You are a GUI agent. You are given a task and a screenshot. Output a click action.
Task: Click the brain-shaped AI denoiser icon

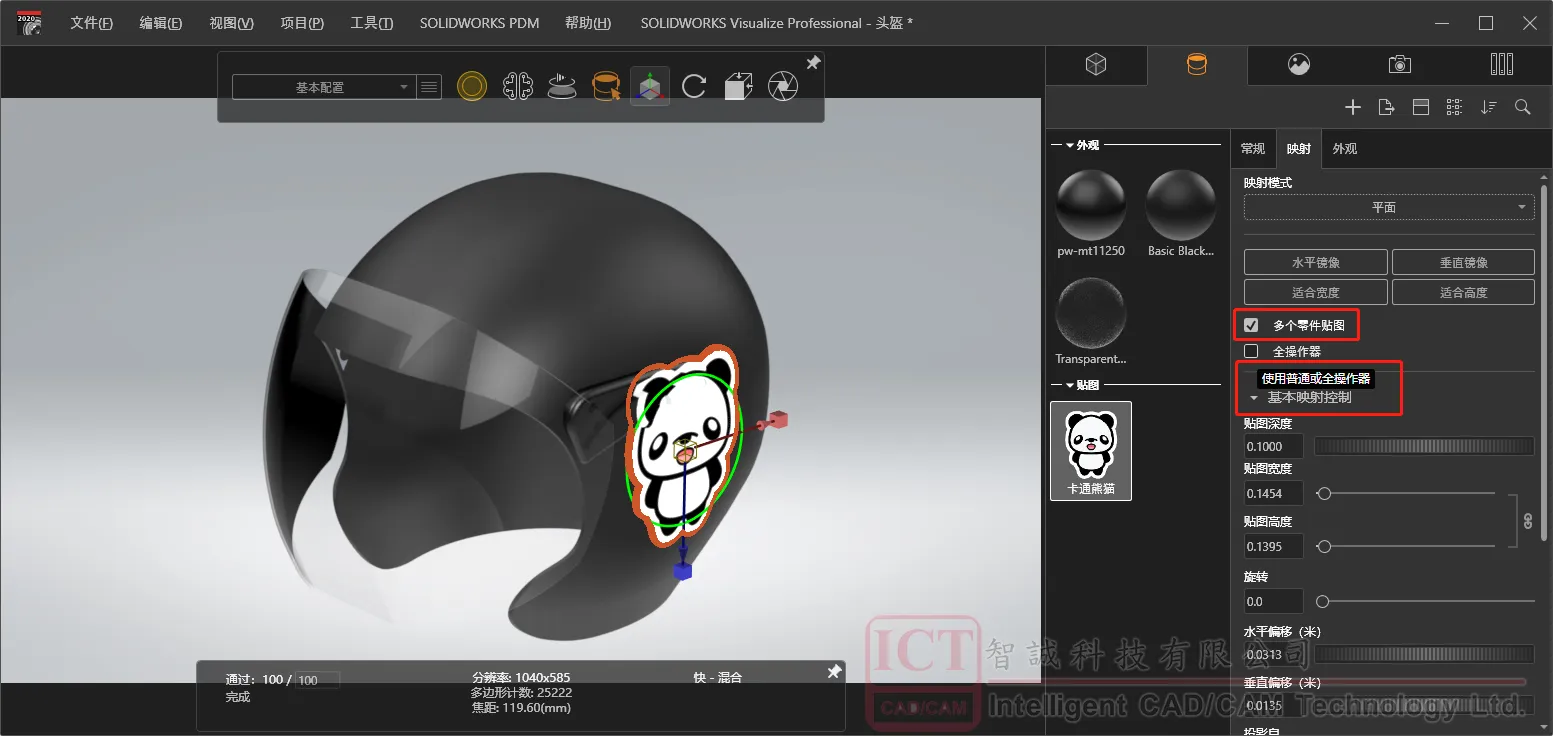click(x=517, y=87)
